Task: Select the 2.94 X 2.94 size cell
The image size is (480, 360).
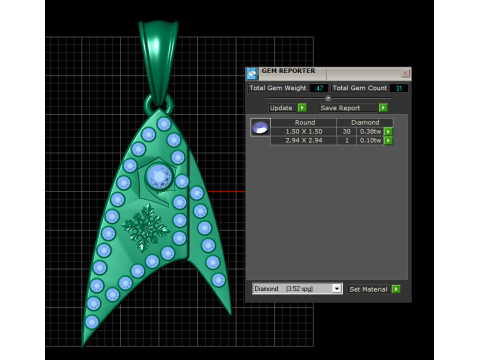Action: (304, 140)
